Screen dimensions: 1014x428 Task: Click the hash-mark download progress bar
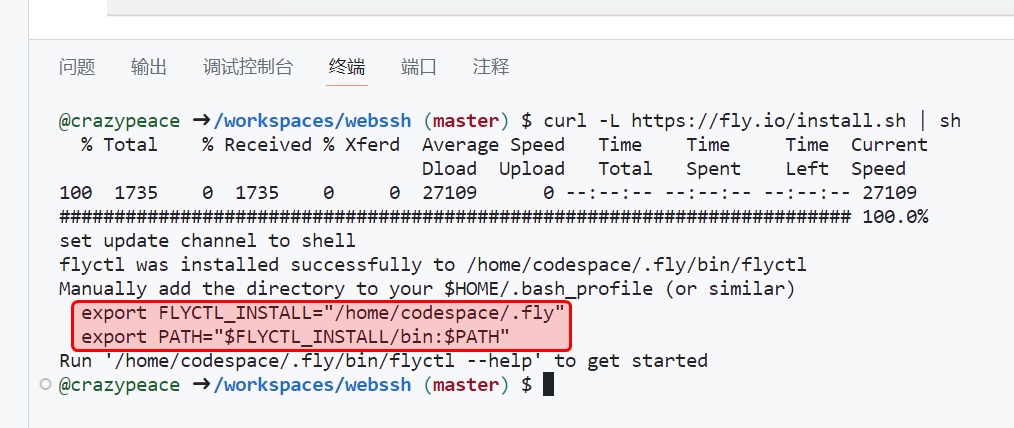click(455, 217)
